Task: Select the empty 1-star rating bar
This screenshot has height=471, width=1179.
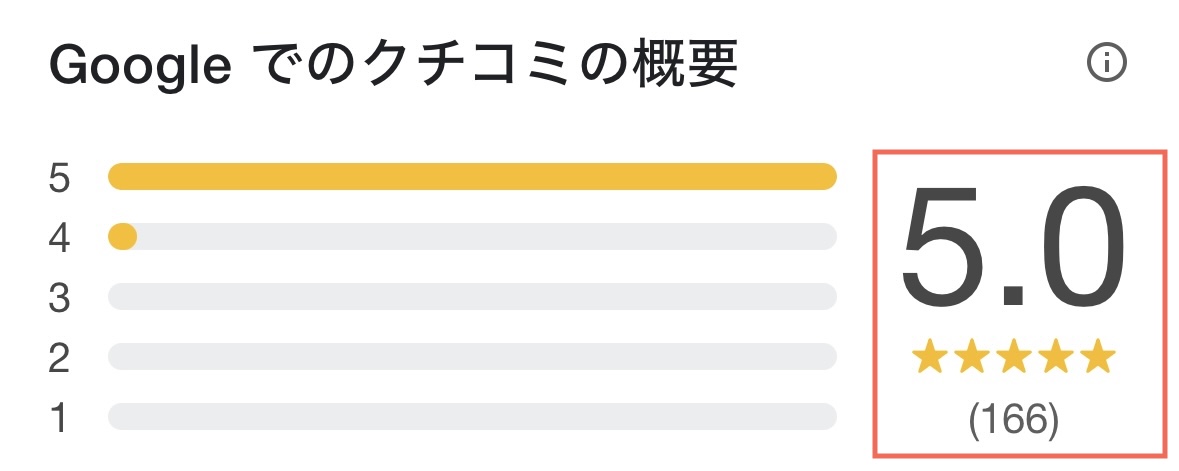Action: (x=472, y=417)
